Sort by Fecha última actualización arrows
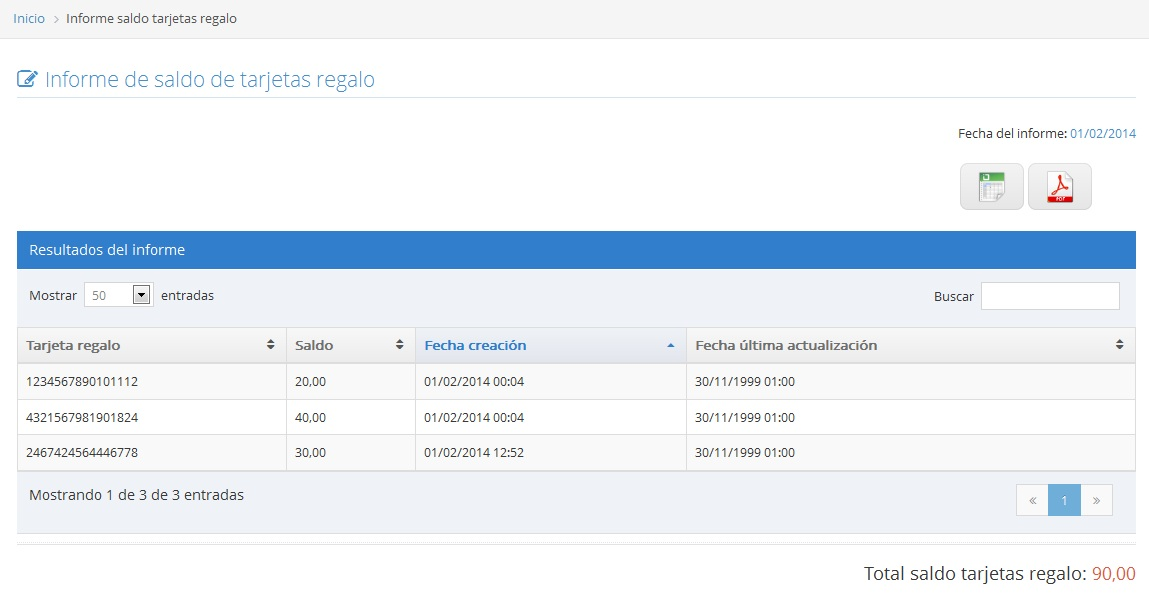Viewport: 1149px width, 603px height. pyautogui.click(x=1119, y=345)
